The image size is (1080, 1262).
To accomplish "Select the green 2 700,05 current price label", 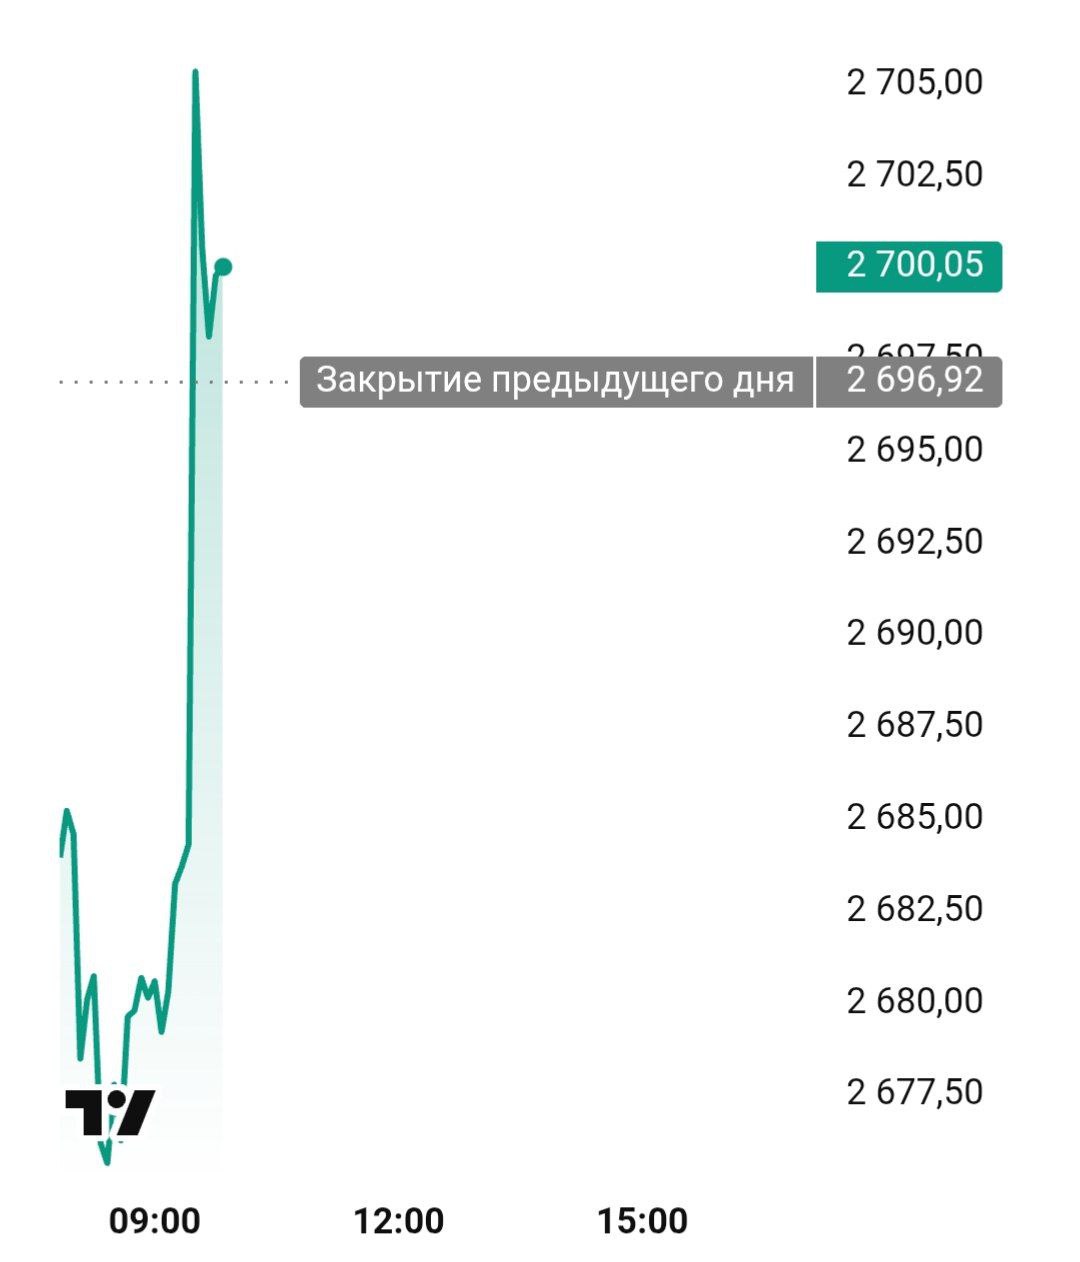I will click(x=908, y=266).
